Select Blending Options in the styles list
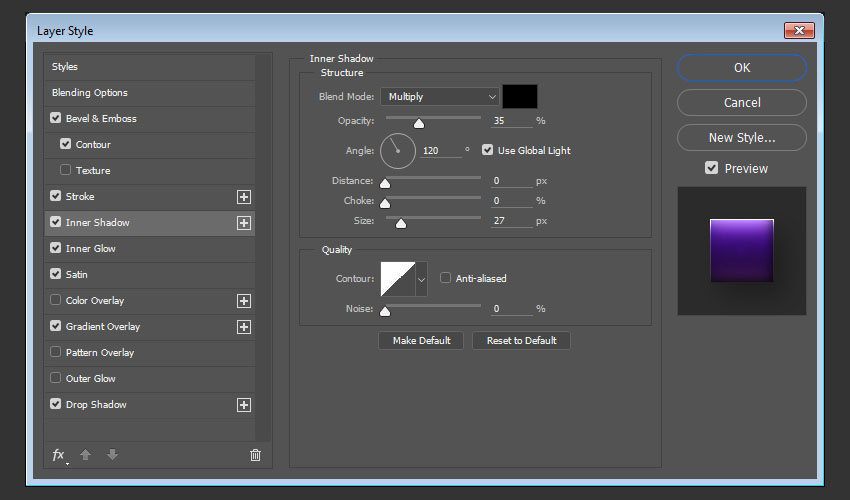850x500 pixels. pyautogui.click(x=90, y=93)
